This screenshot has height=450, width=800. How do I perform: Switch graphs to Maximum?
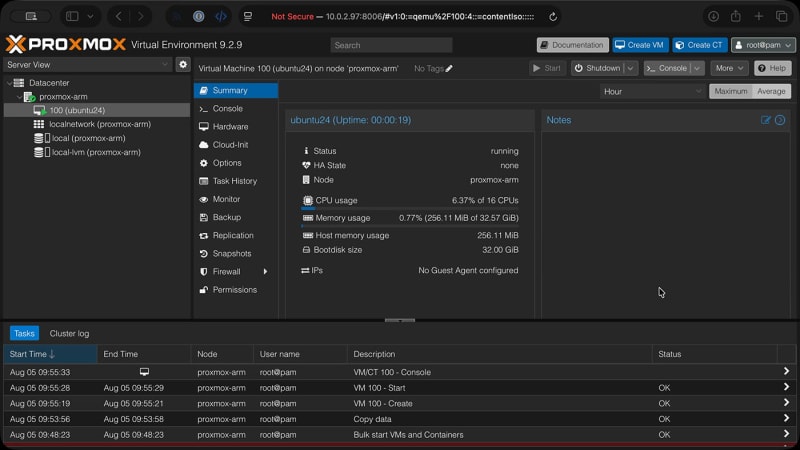[x=731, y=91]
